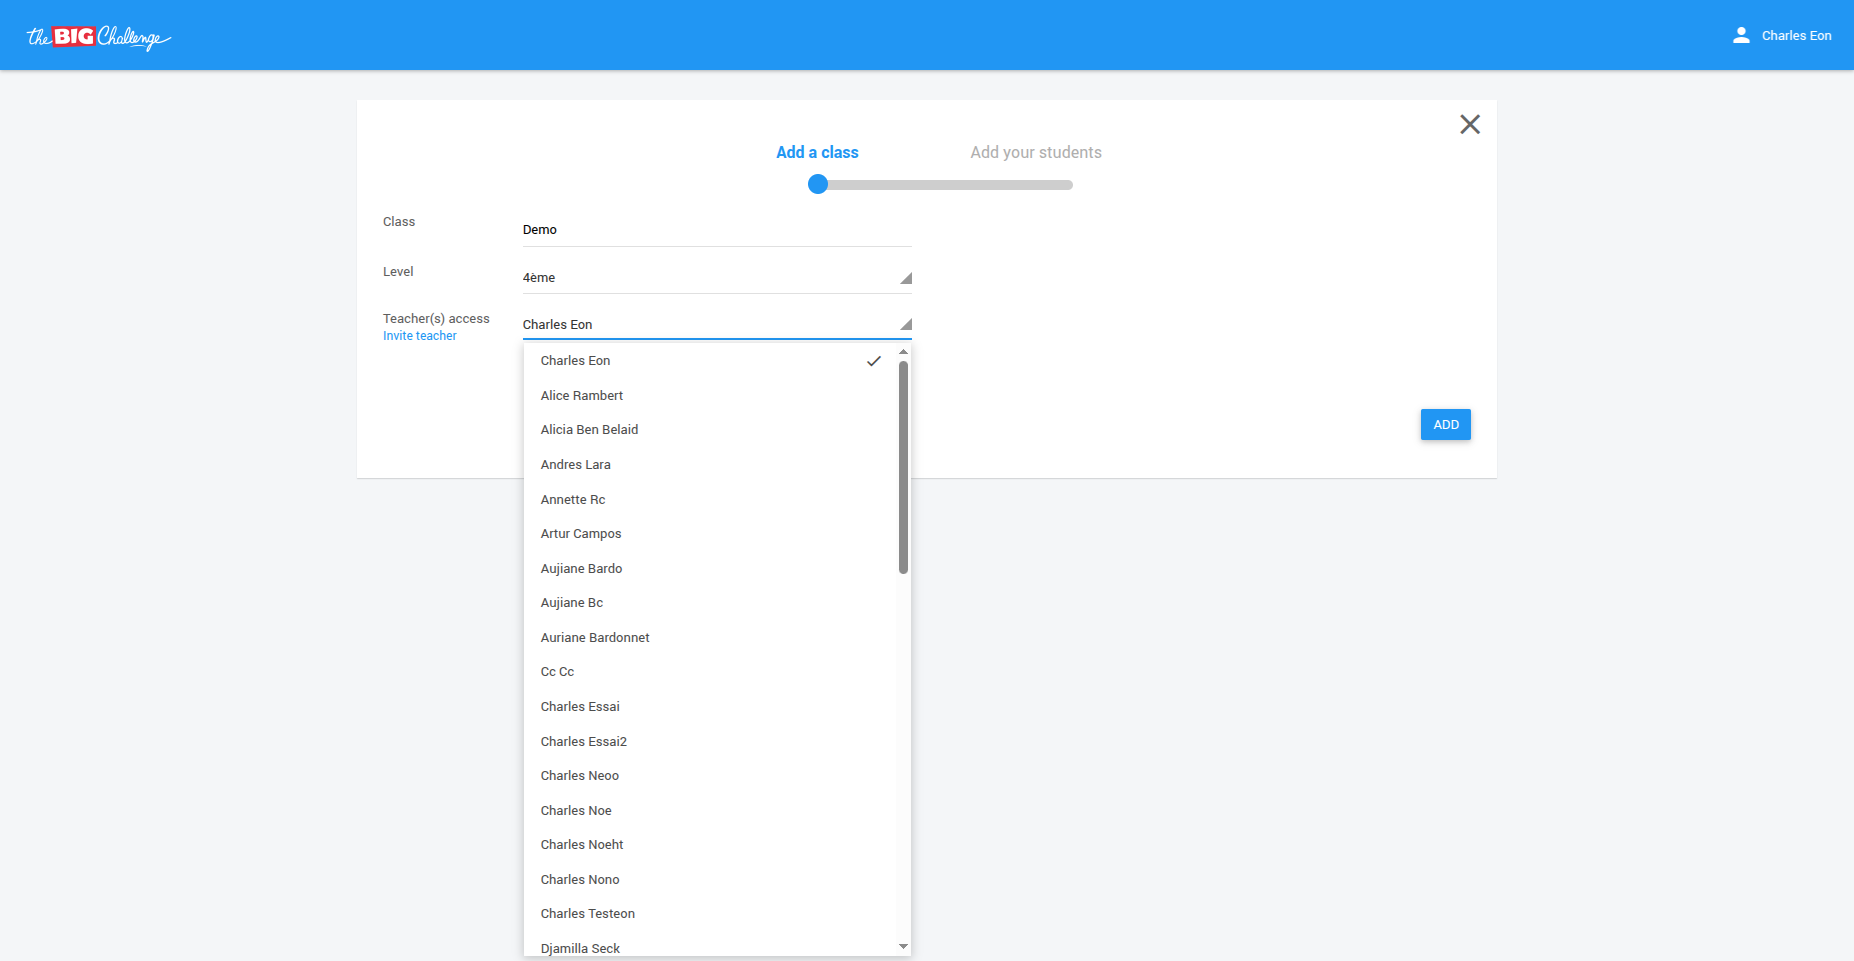This screenshot has height=961, width=1854.
Task: Switch to the Add your students step
Action: tap(1035, 152)
